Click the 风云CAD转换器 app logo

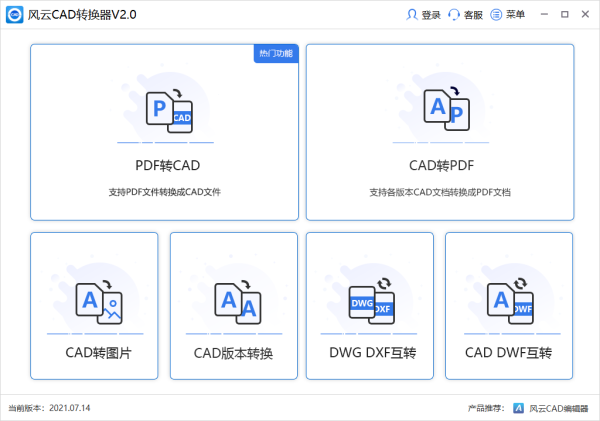15,15
